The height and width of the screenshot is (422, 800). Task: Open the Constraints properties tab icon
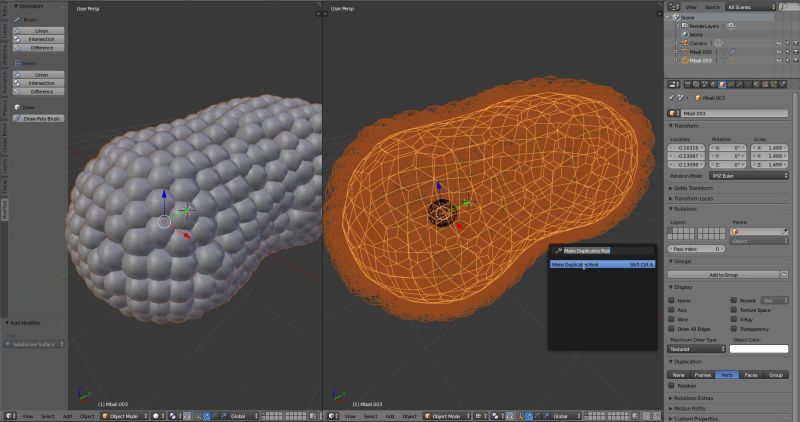tap(731, 84)
